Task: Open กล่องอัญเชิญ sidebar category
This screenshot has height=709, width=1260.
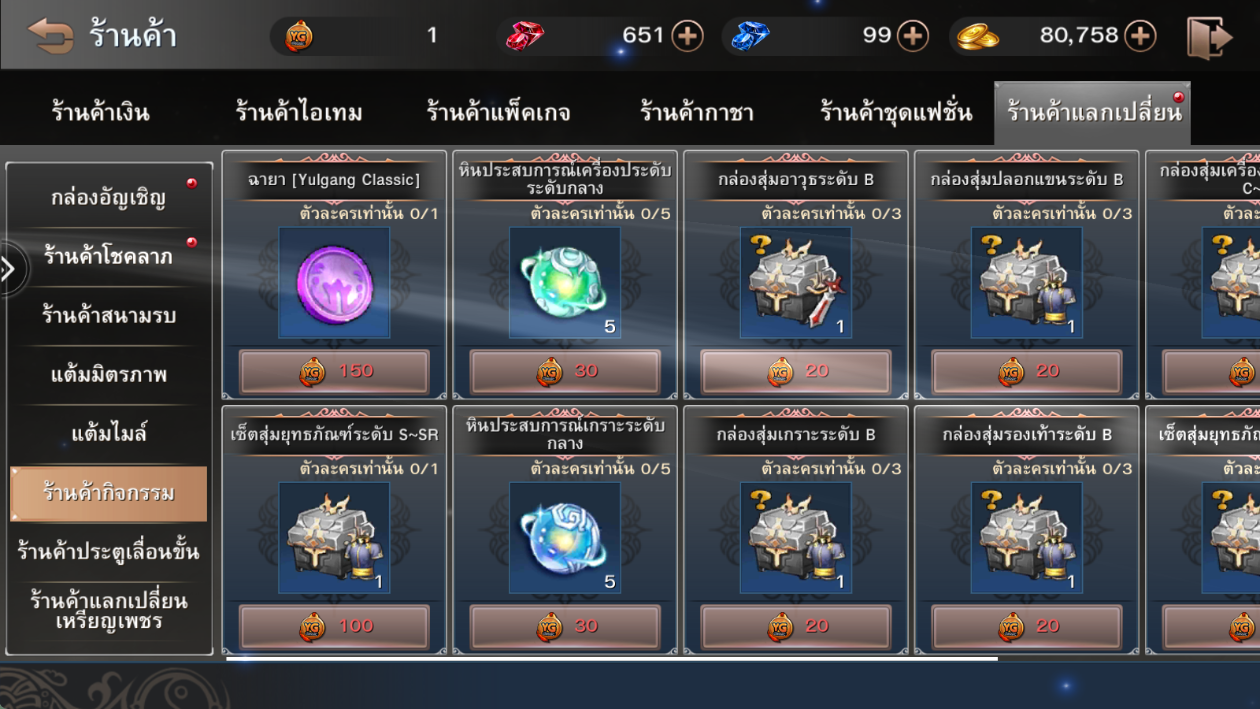Action: 109,197
